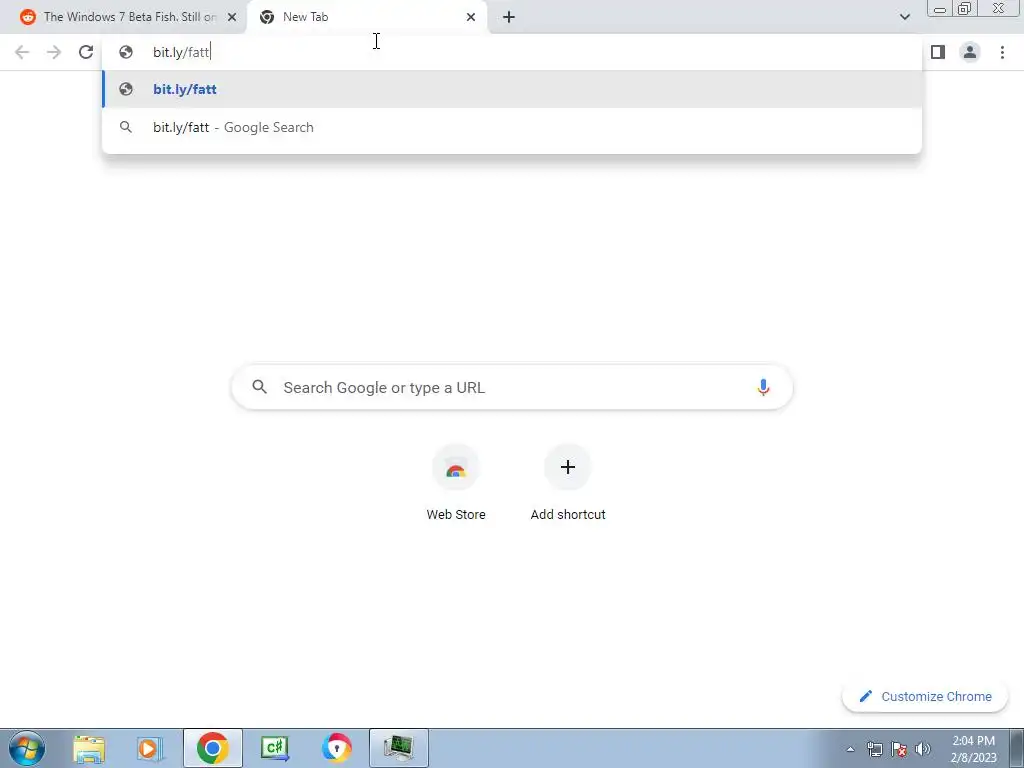Click the globe icon in the address bar
The width and height of the screenshot is (1024, 768).
pos(125,52)
